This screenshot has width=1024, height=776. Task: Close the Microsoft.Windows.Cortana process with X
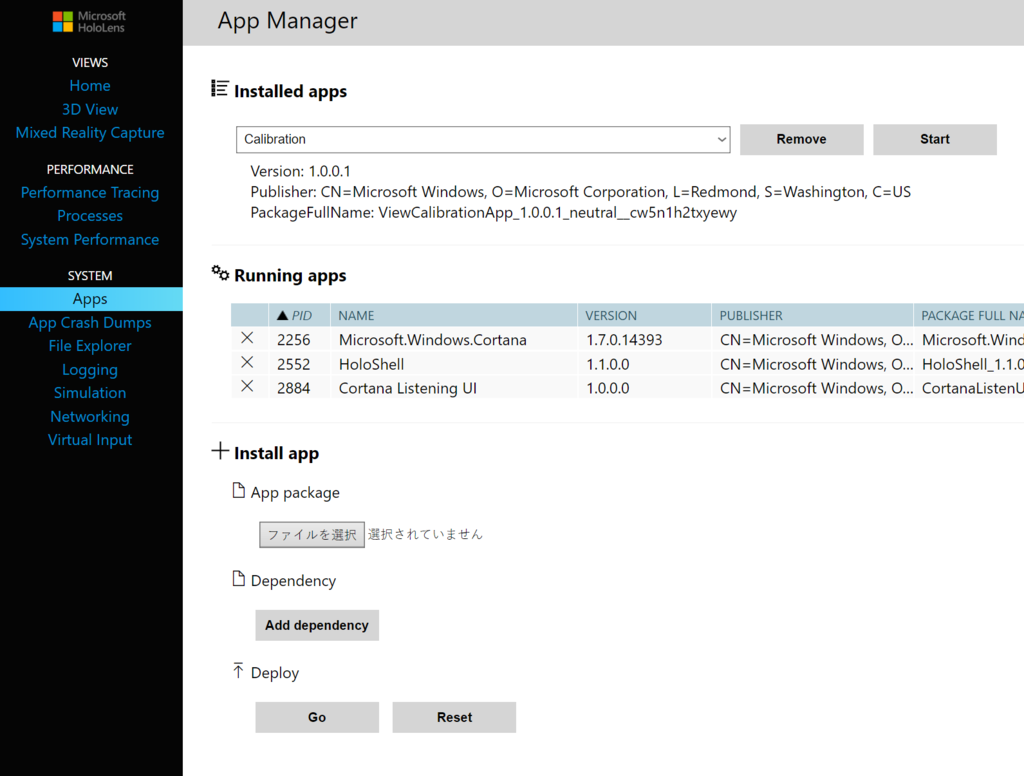click(247, 338)
